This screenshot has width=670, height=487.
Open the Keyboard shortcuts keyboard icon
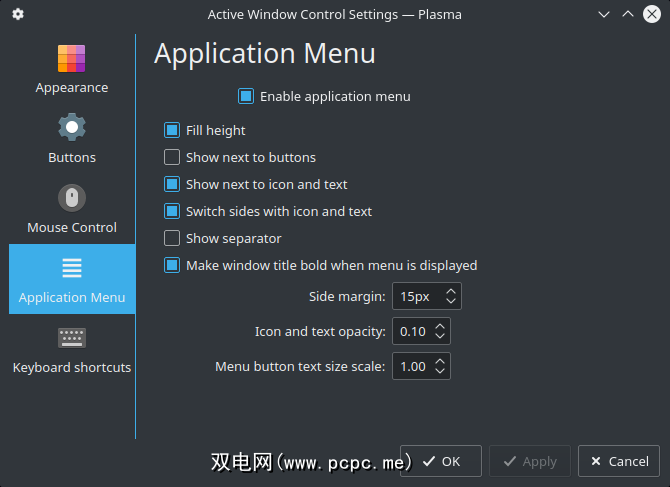click(72, 338)
